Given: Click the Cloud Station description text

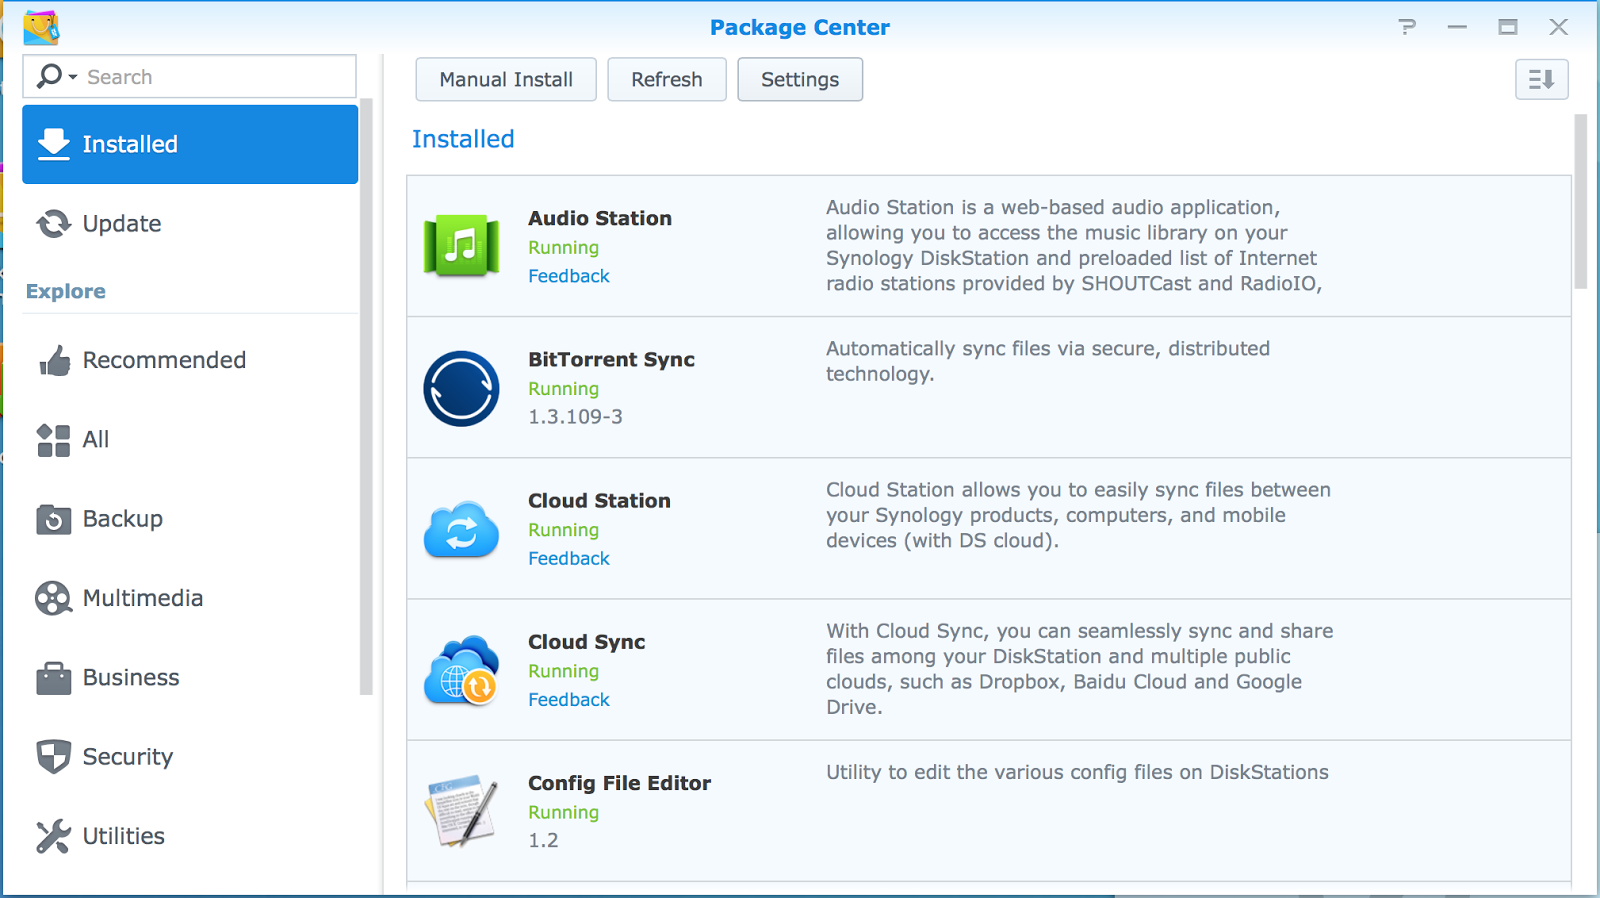Looking at the screenshot, I should point(1078,515).
